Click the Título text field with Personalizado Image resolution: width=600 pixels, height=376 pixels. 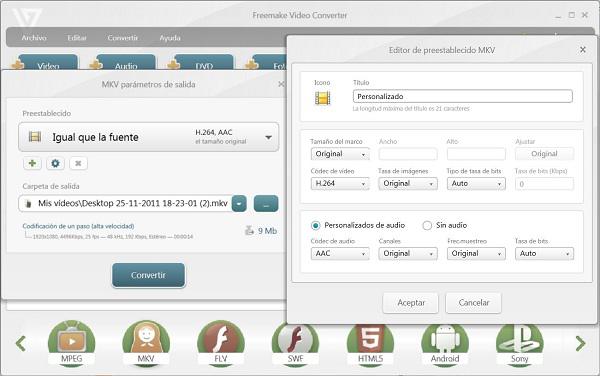(x=463, y=96)
